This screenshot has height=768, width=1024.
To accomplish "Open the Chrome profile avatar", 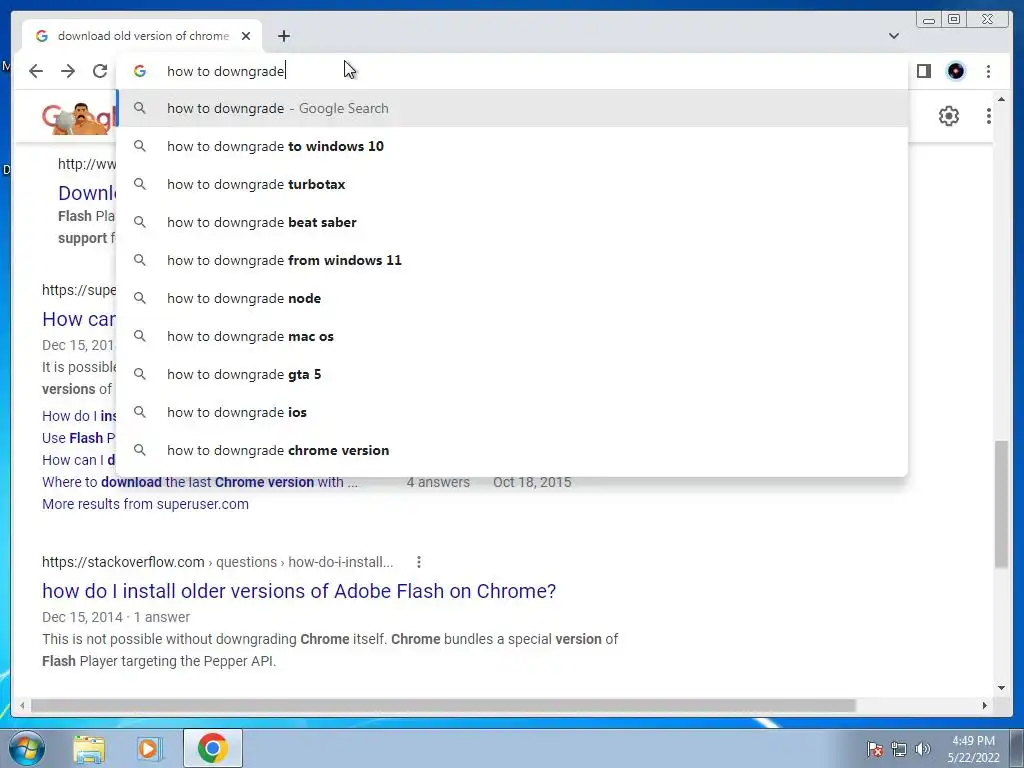I will [956, 71].
